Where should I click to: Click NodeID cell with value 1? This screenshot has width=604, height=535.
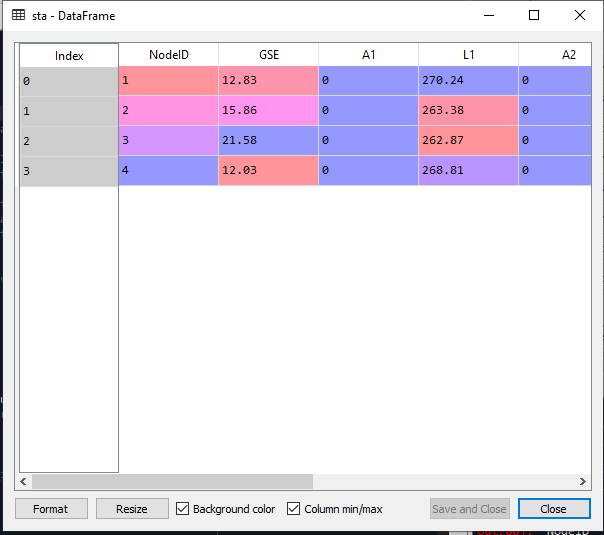coord(168,81)
